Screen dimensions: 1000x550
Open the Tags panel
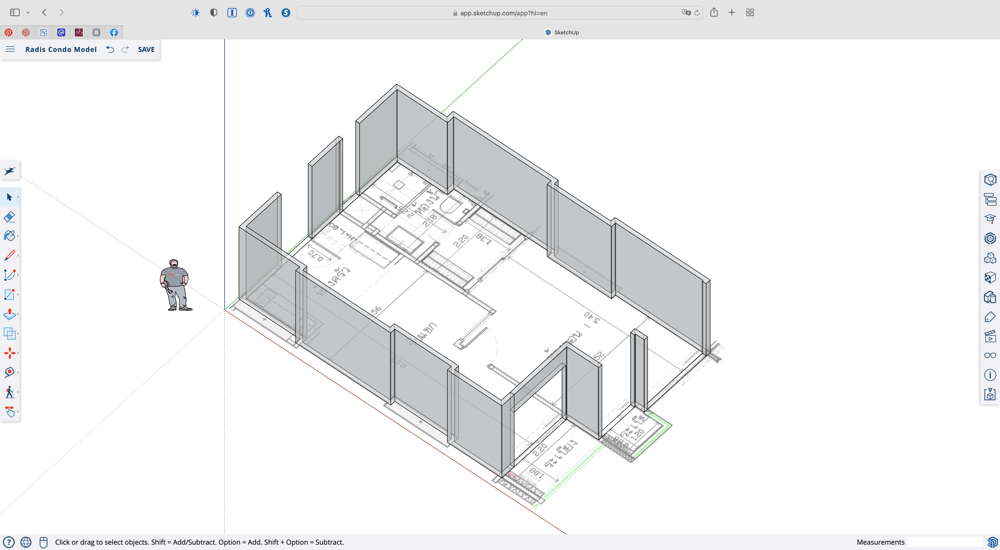[990, 316]
